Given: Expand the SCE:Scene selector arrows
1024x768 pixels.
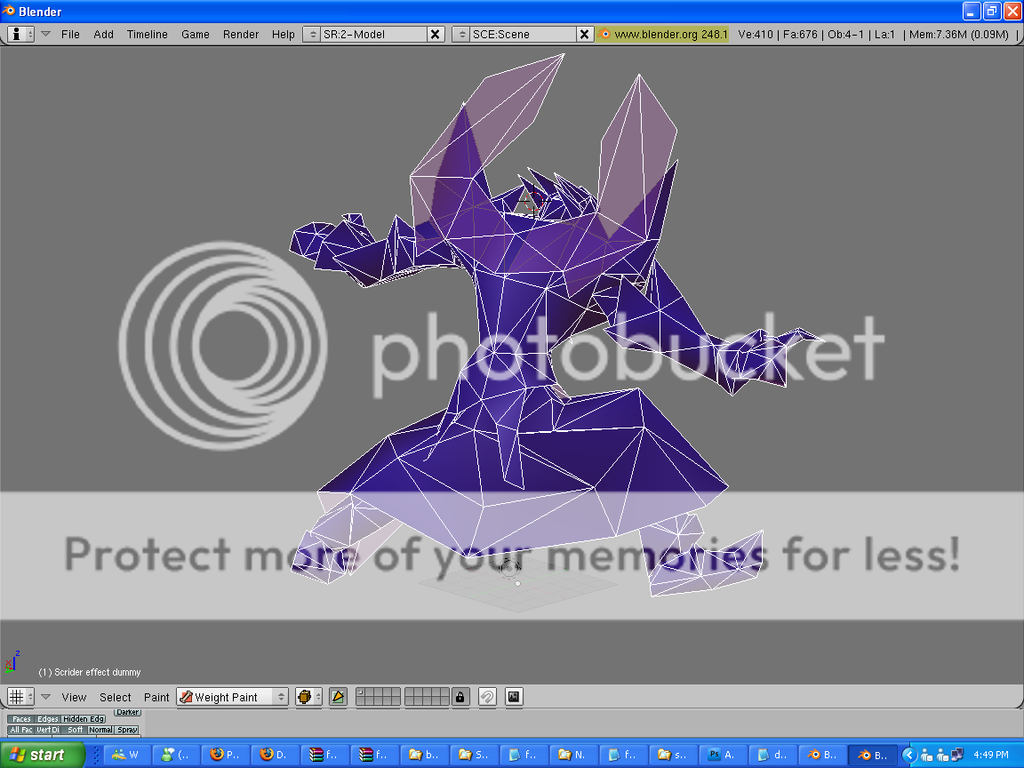Looking at the screenshot, I should (x=461, y=34).
